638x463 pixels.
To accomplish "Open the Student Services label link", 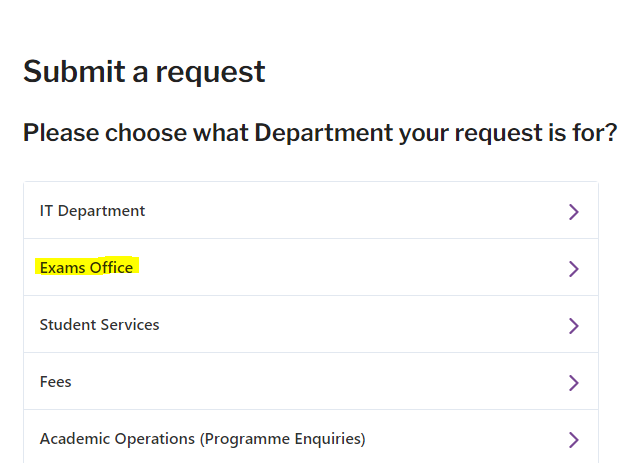I will 99,325.
